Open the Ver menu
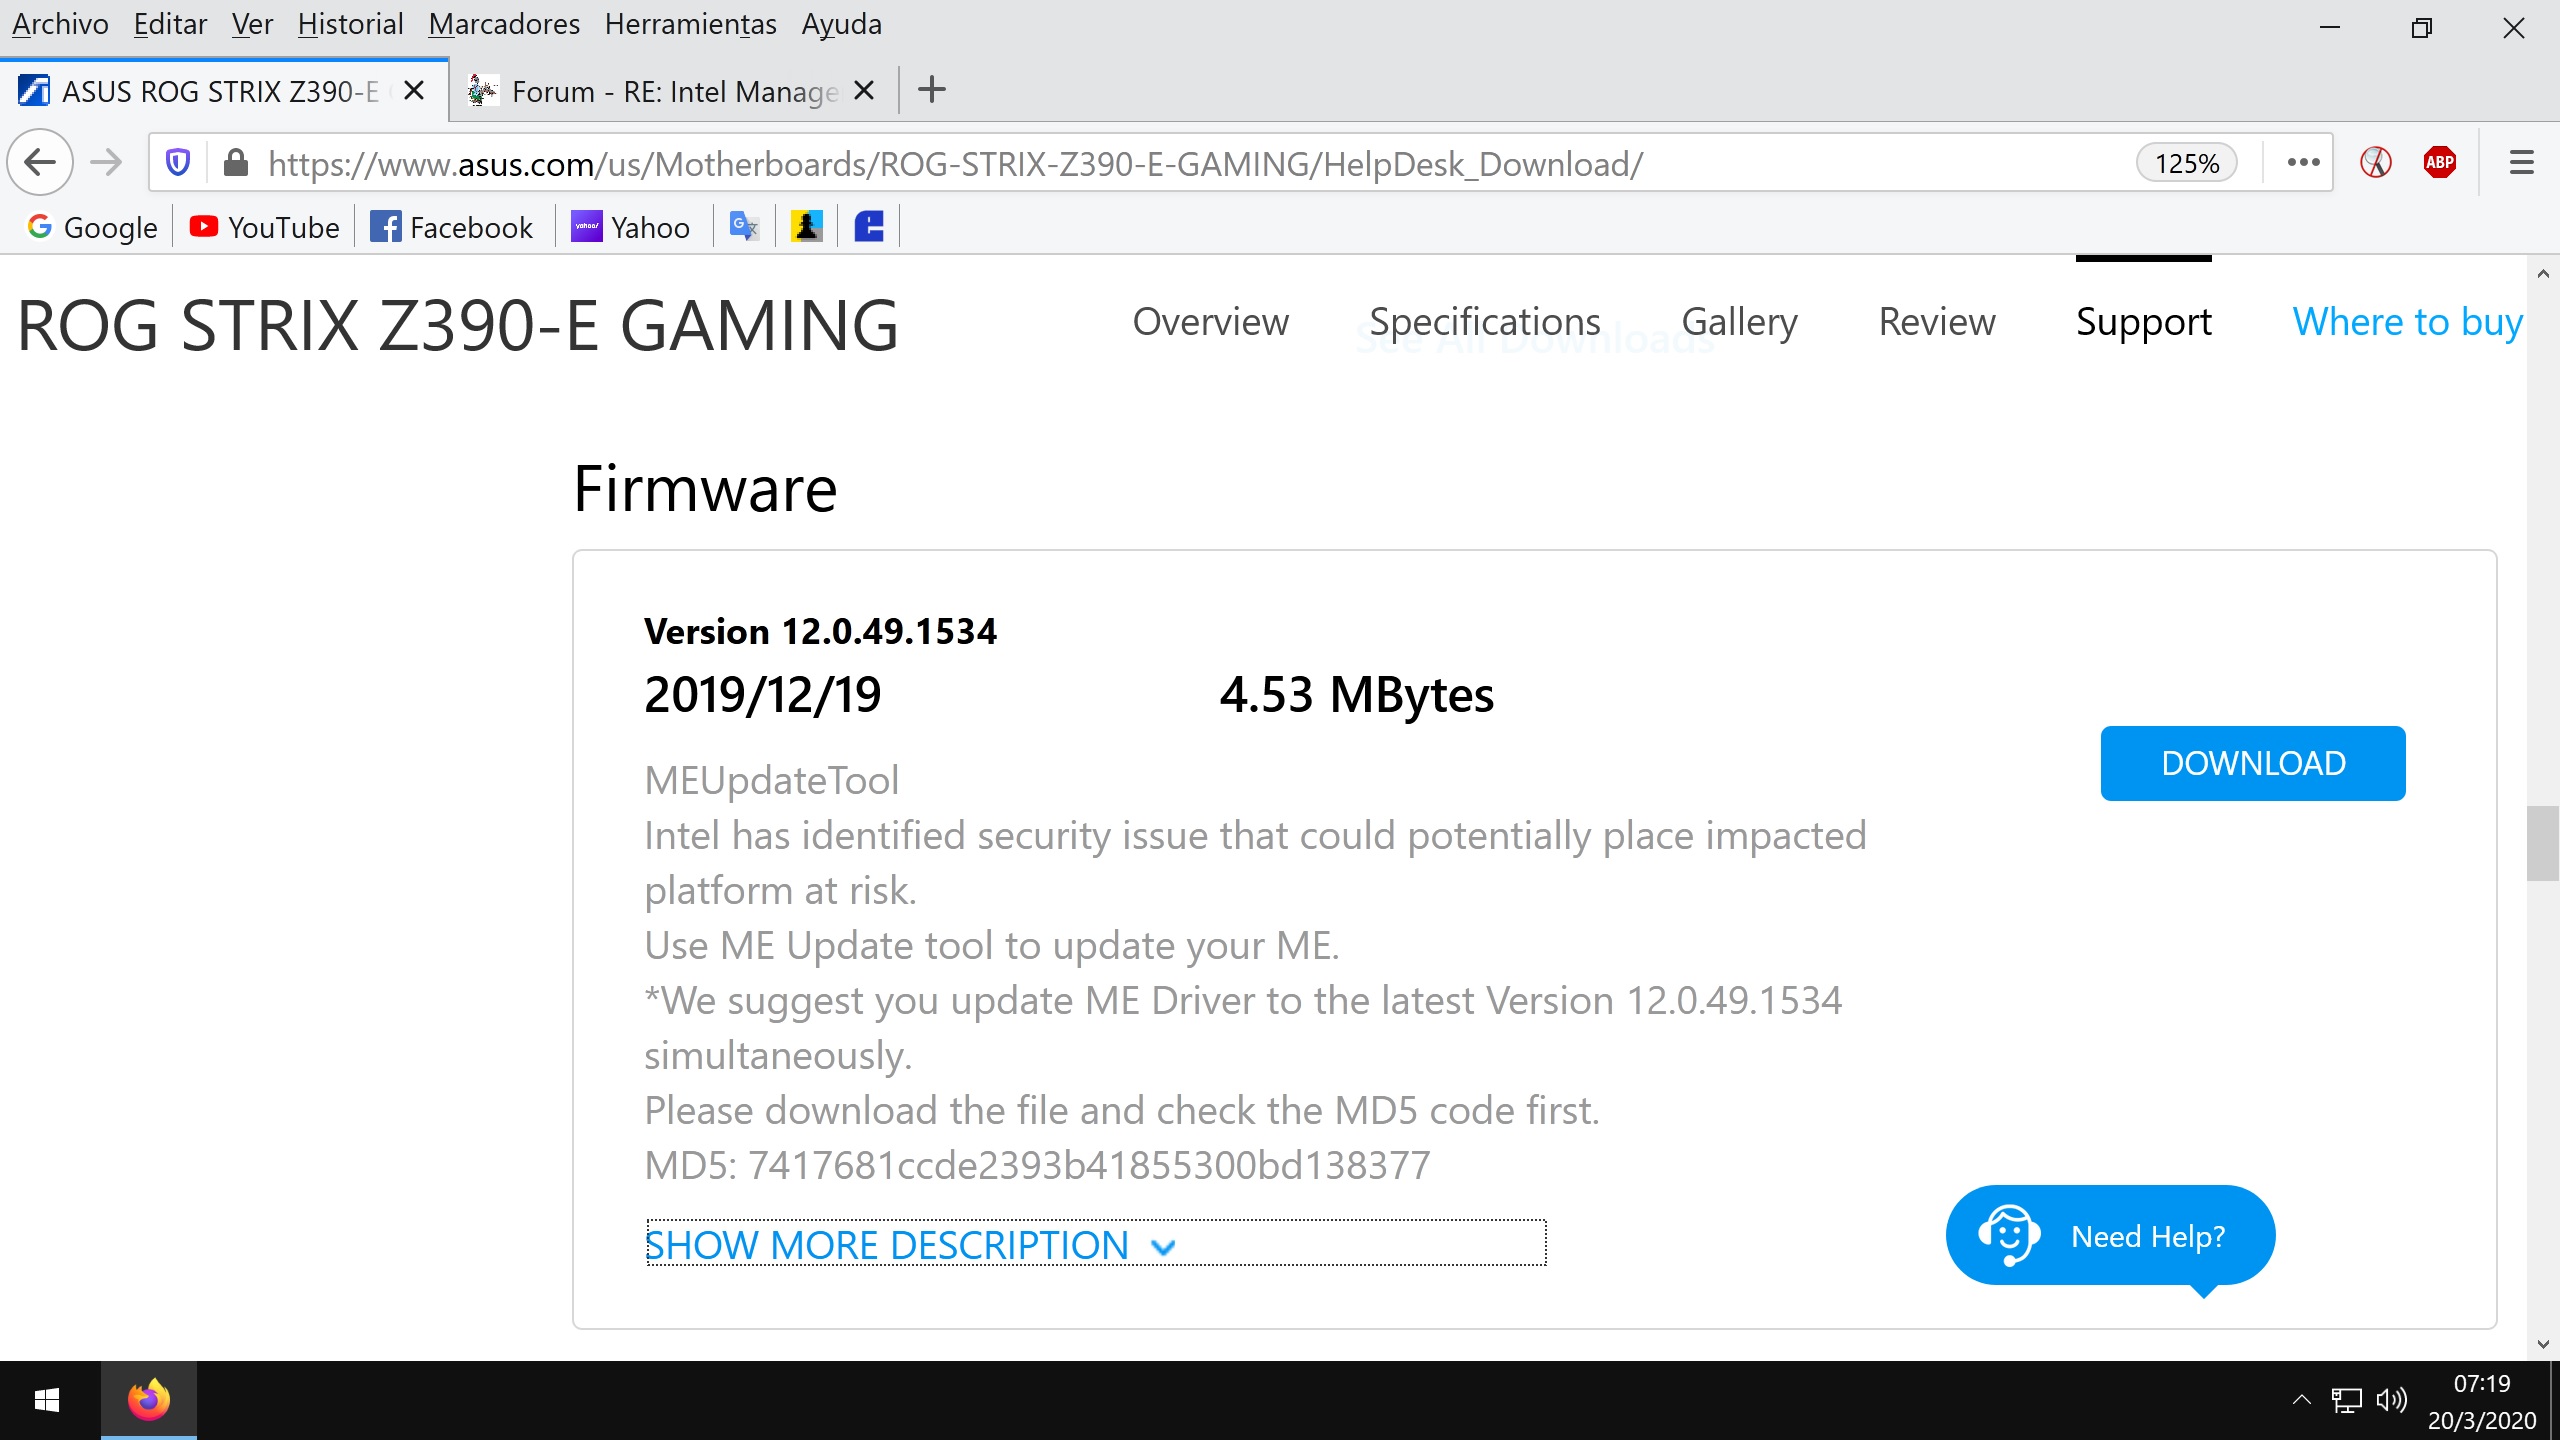2560x1440 pixels. click(252, 24)
